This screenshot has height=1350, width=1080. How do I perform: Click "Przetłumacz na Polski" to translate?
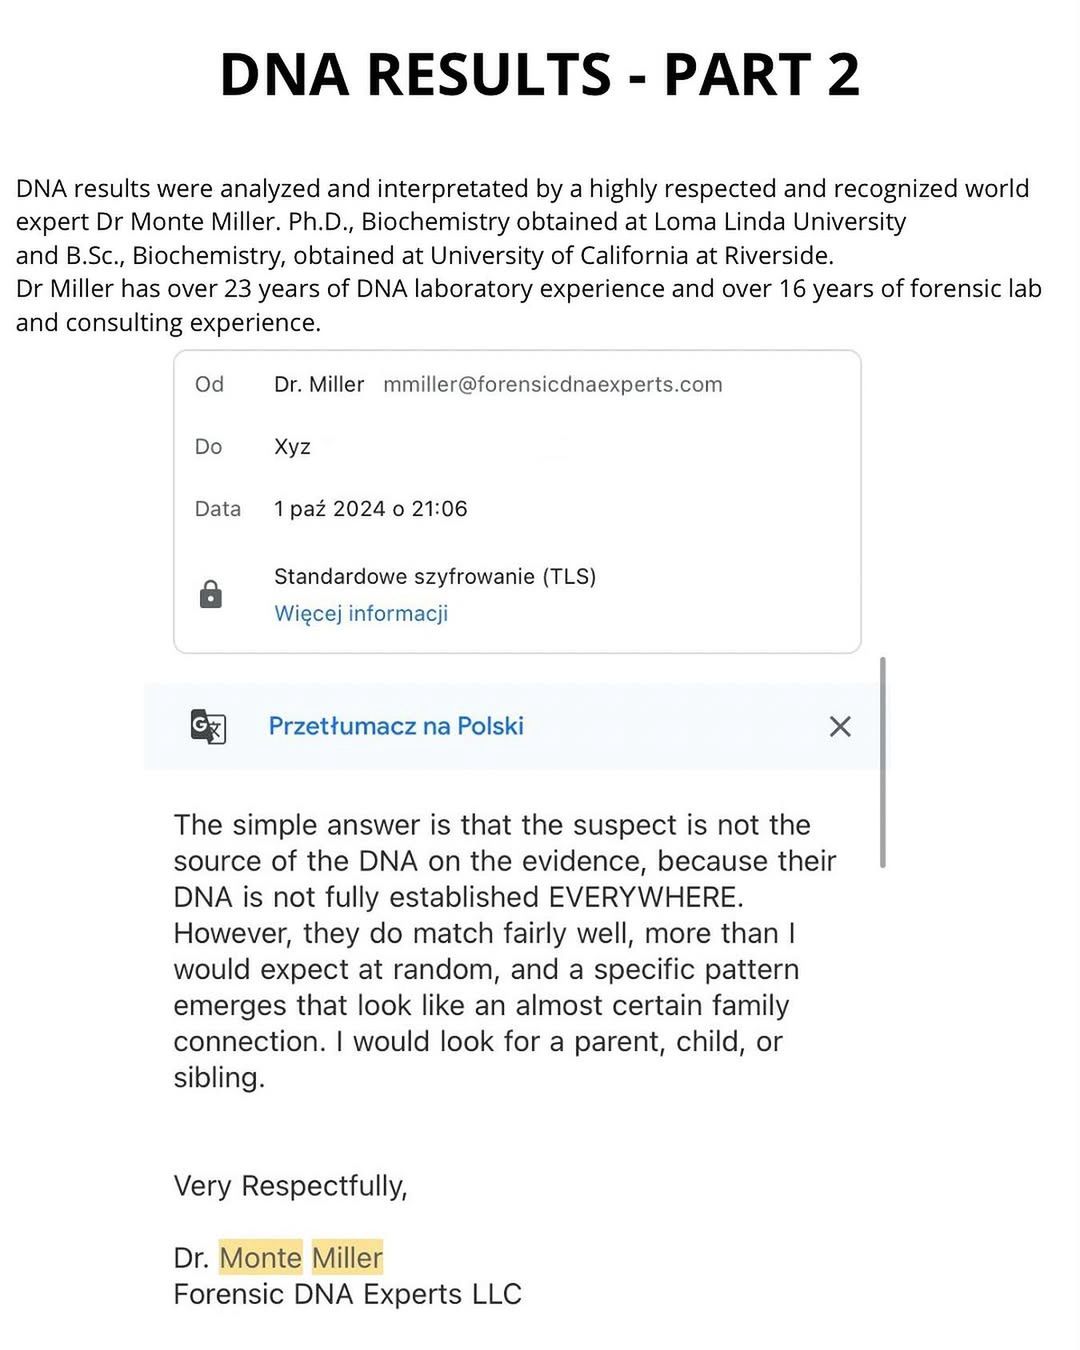[x=396, y=726]
